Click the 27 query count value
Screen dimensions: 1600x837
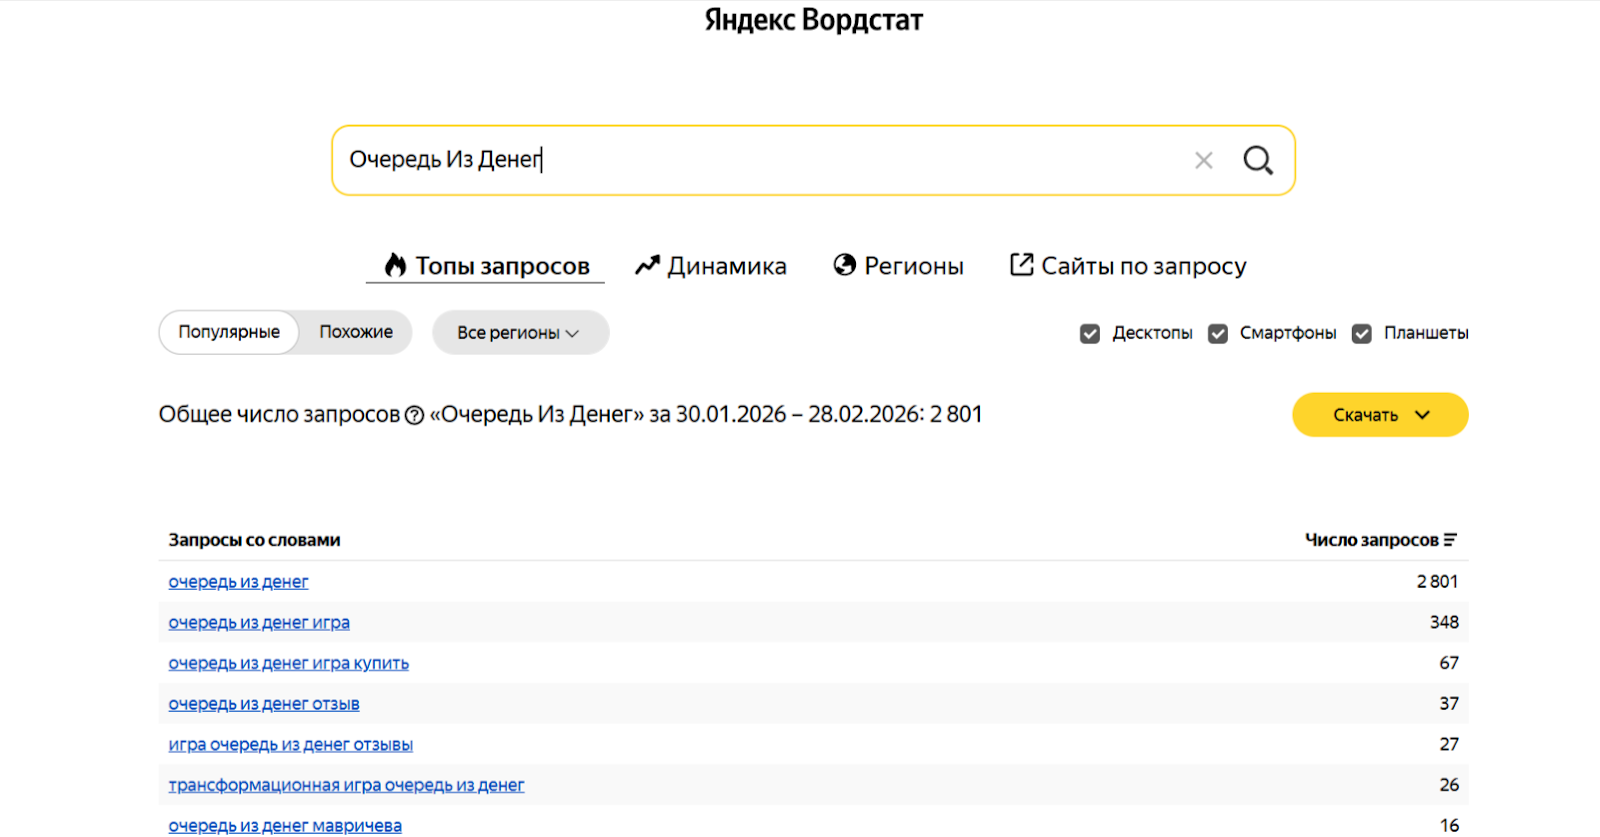[x=1449, y=744]
